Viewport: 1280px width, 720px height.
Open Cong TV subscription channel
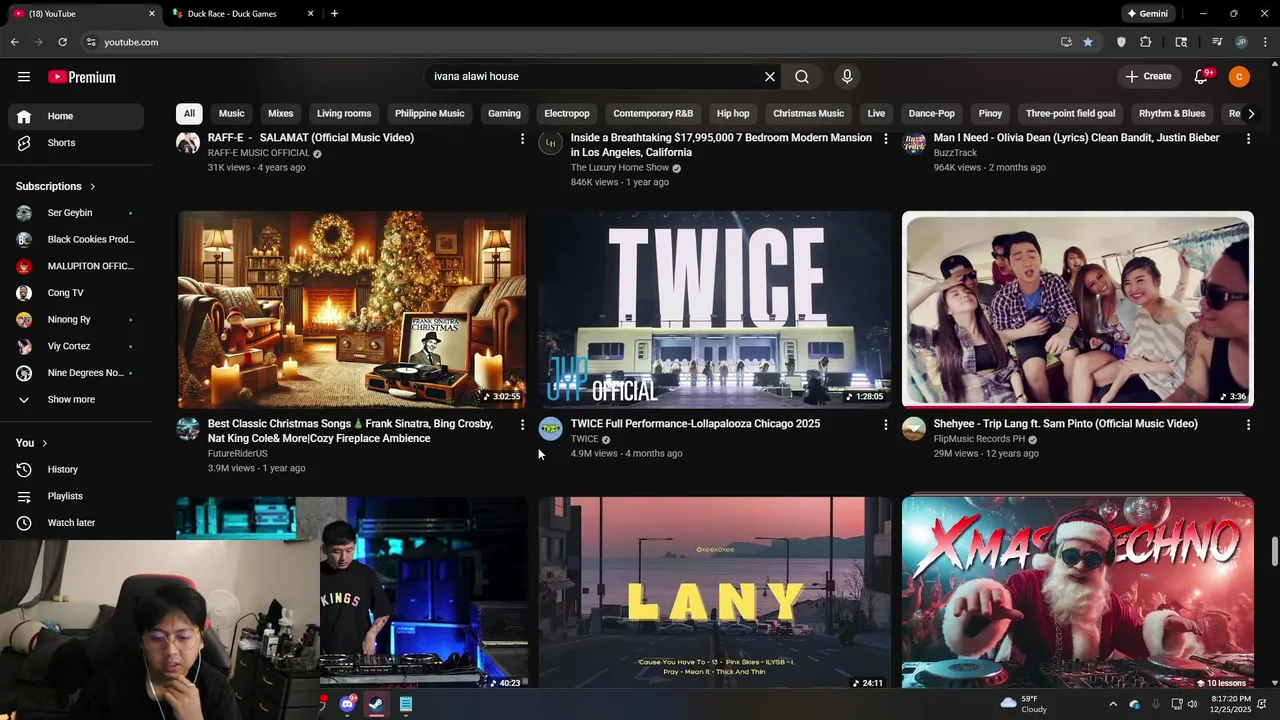coord(76,293)
